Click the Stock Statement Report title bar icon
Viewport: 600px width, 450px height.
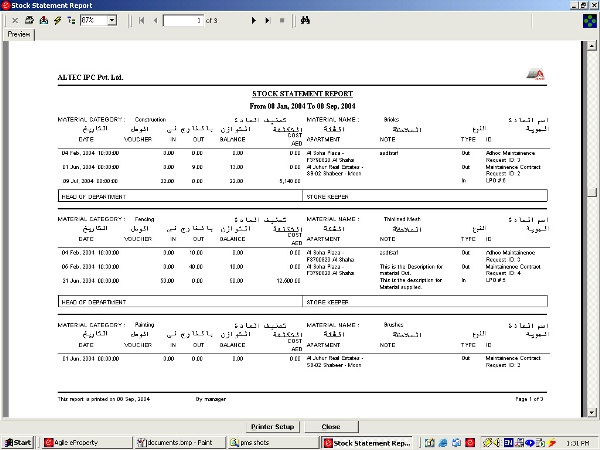(5, 5)
